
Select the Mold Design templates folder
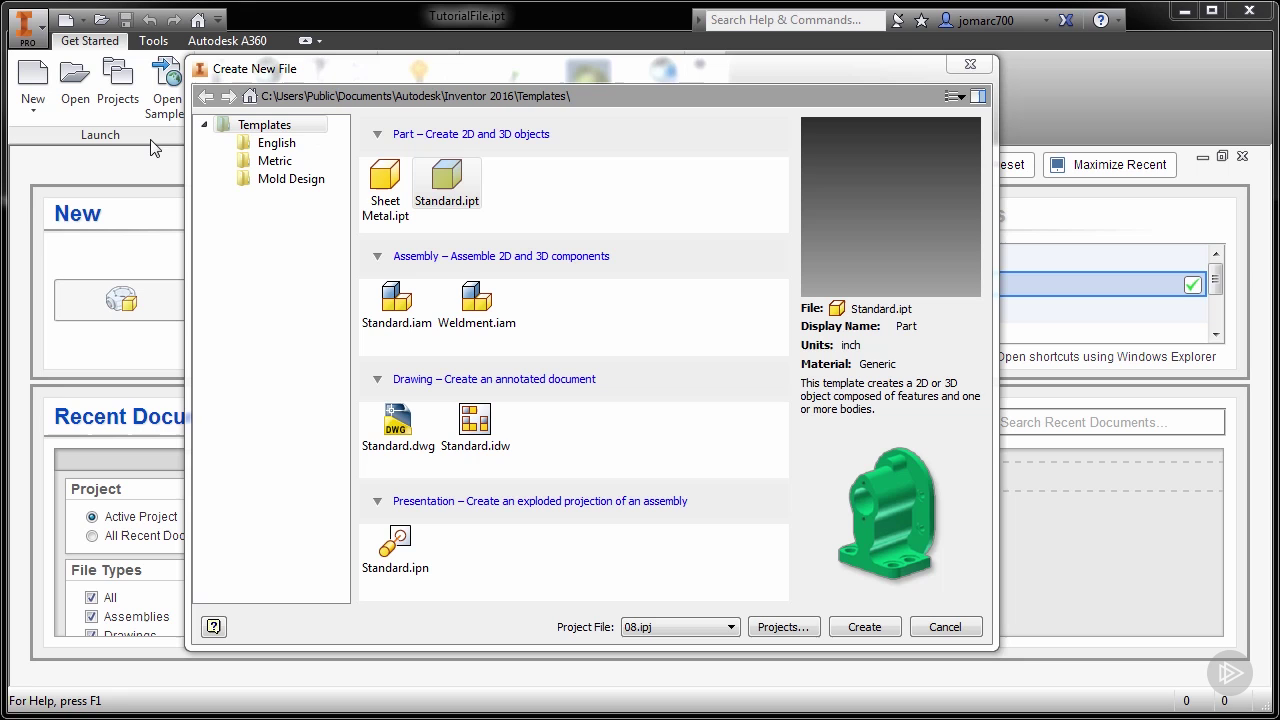tap(291, 179)
